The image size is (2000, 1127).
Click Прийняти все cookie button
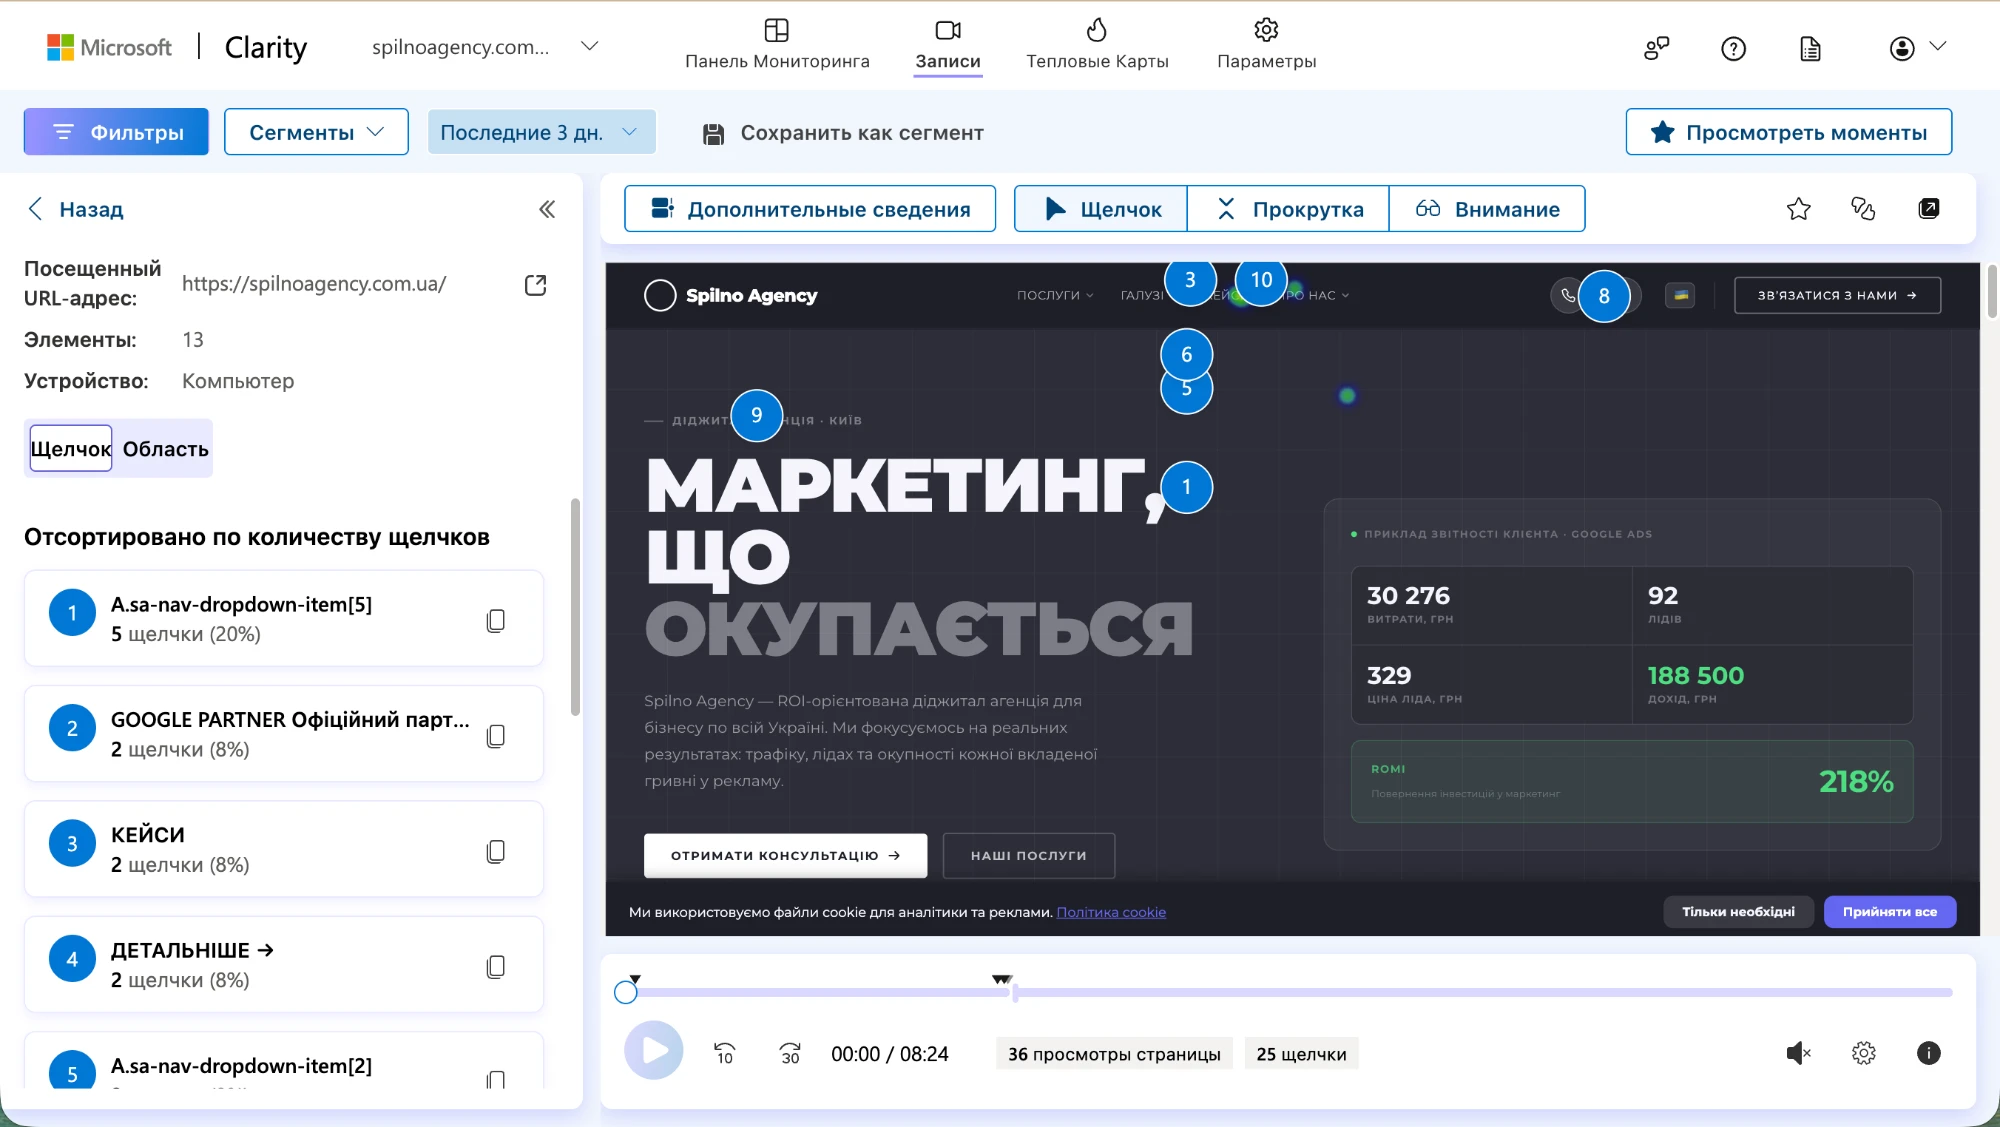(1890, 911)
